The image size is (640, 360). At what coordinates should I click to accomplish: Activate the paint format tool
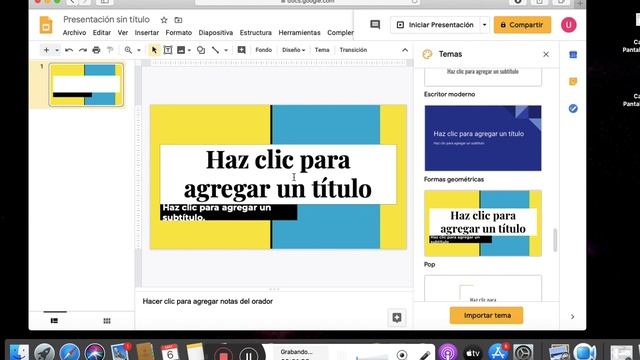(x=110, y=50)
